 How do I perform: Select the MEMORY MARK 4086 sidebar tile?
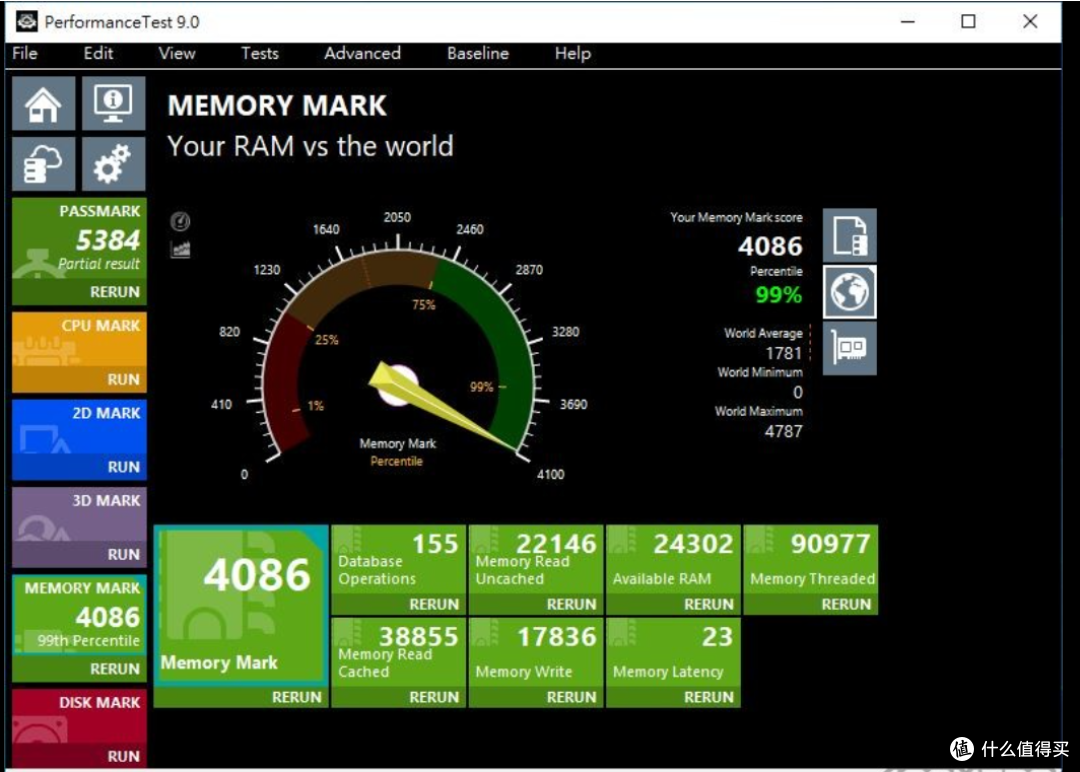click(x=79, y=614)
